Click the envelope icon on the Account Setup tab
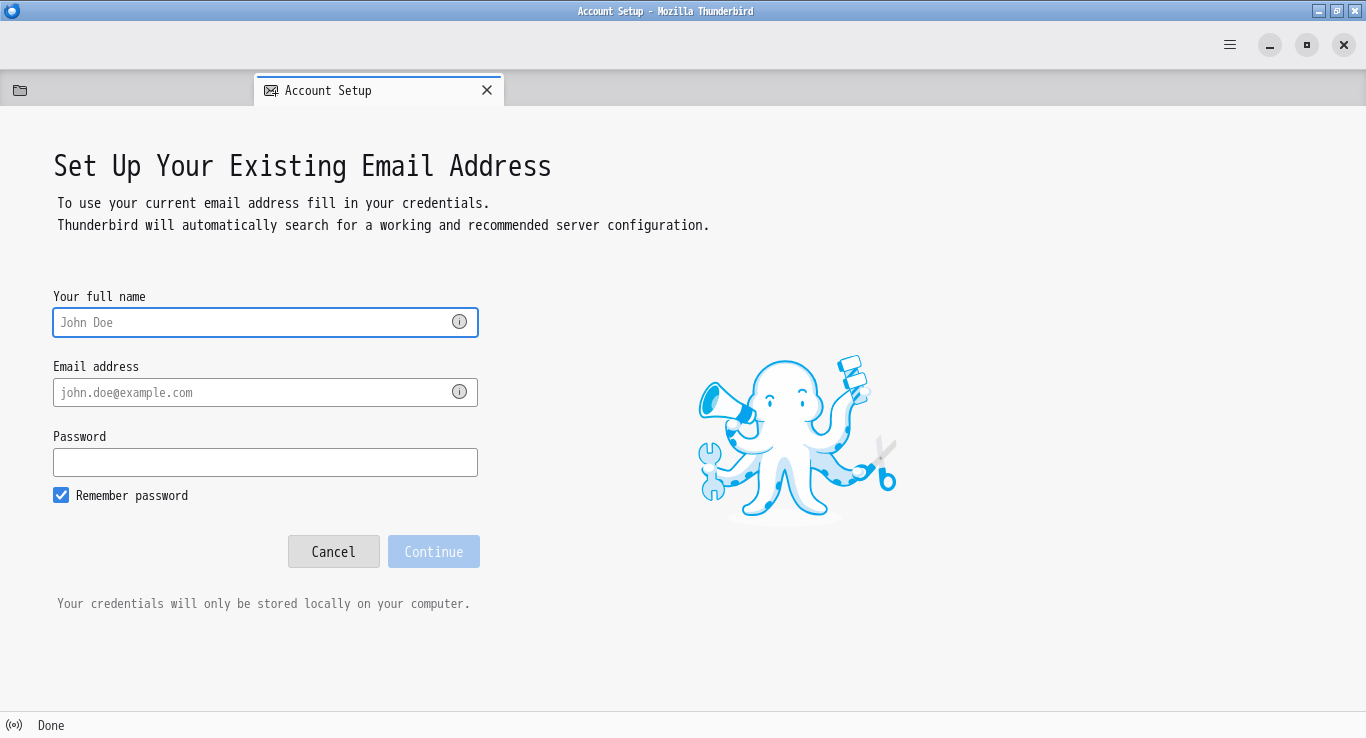 point(270,90)
